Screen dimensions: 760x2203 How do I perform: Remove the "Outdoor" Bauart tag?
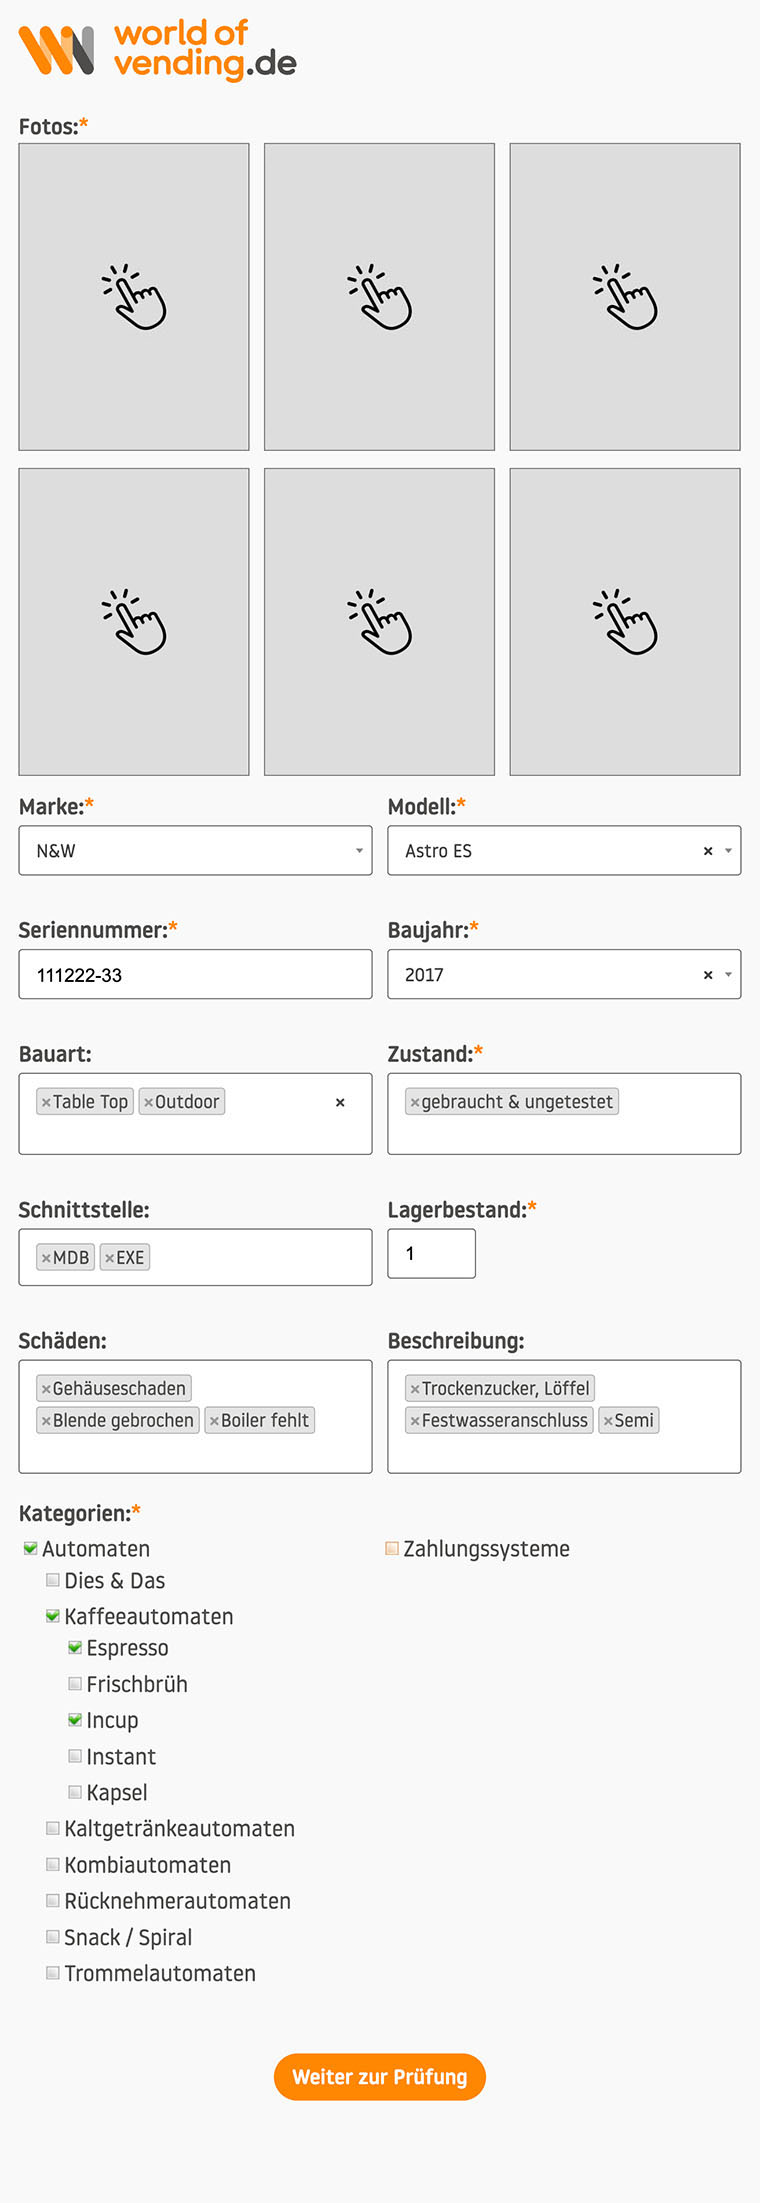tap(148, 1101)
